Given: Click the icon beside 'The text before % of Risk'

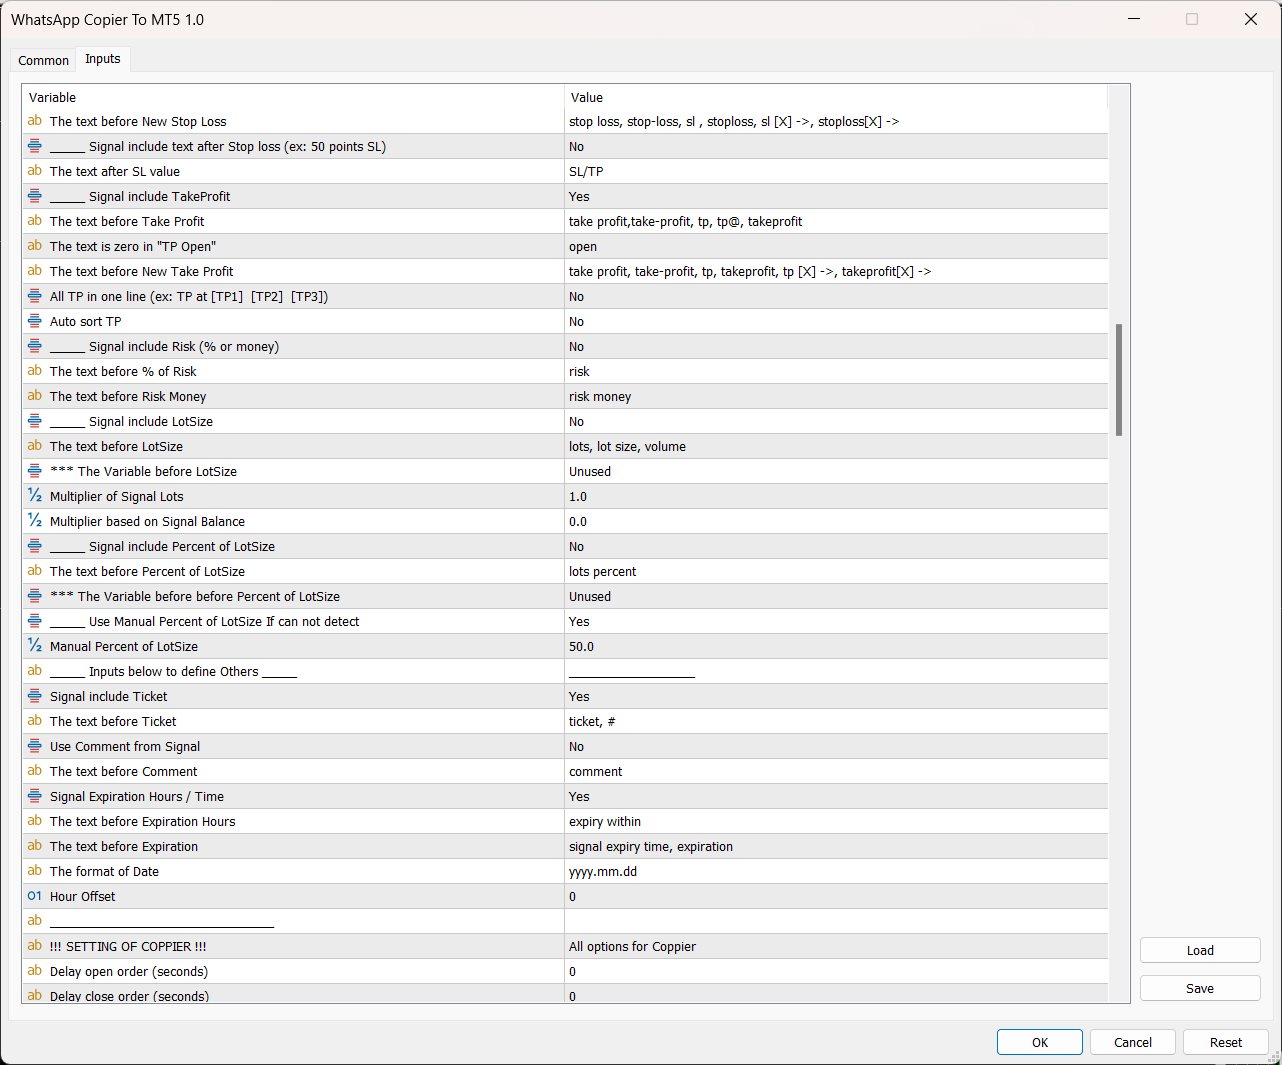Looking at the screenshot, I should pos(35,371).
